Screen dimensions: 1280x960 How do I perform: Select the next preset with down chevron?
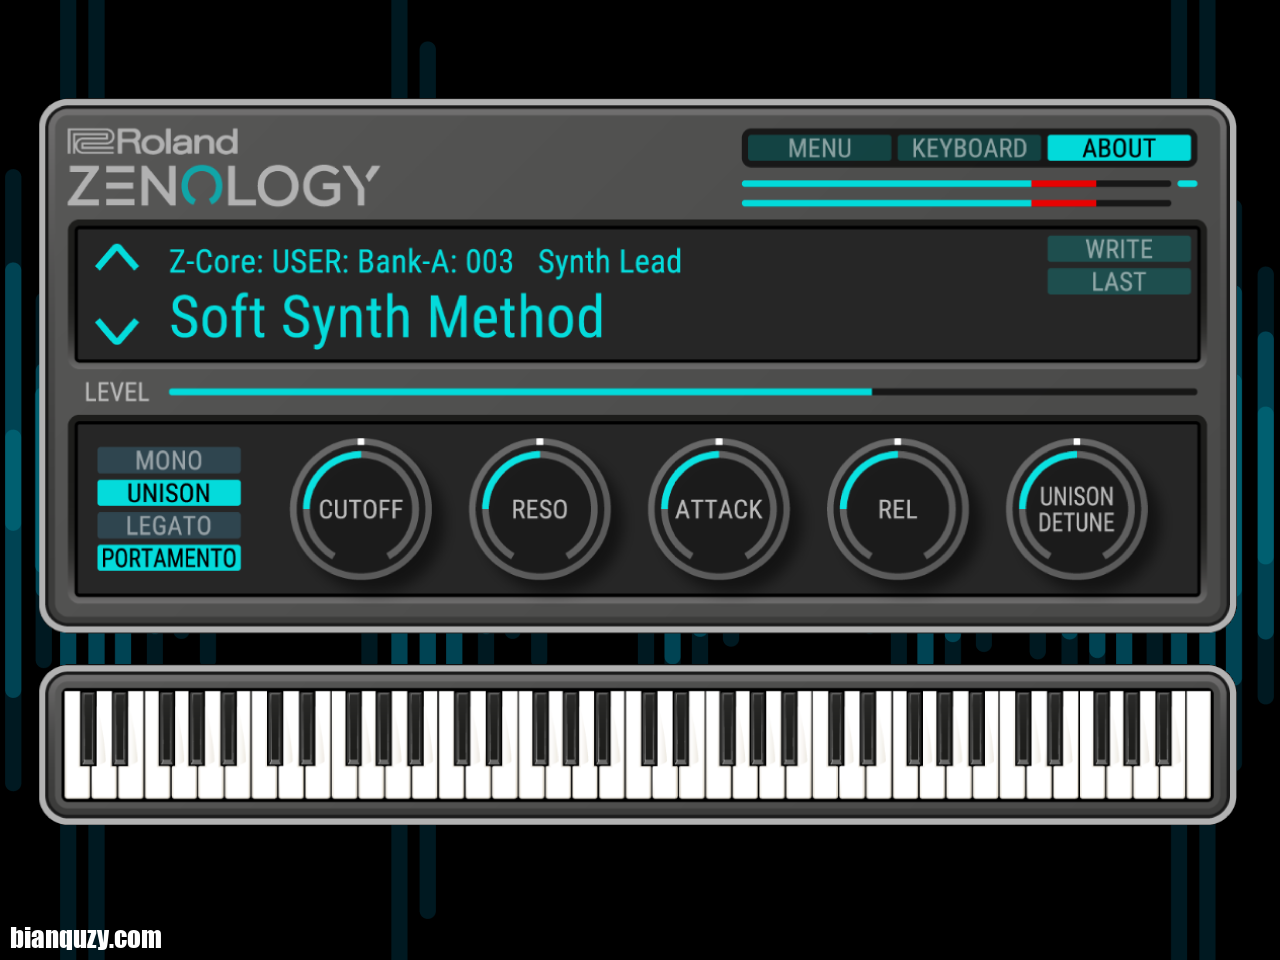pos(117,331)
